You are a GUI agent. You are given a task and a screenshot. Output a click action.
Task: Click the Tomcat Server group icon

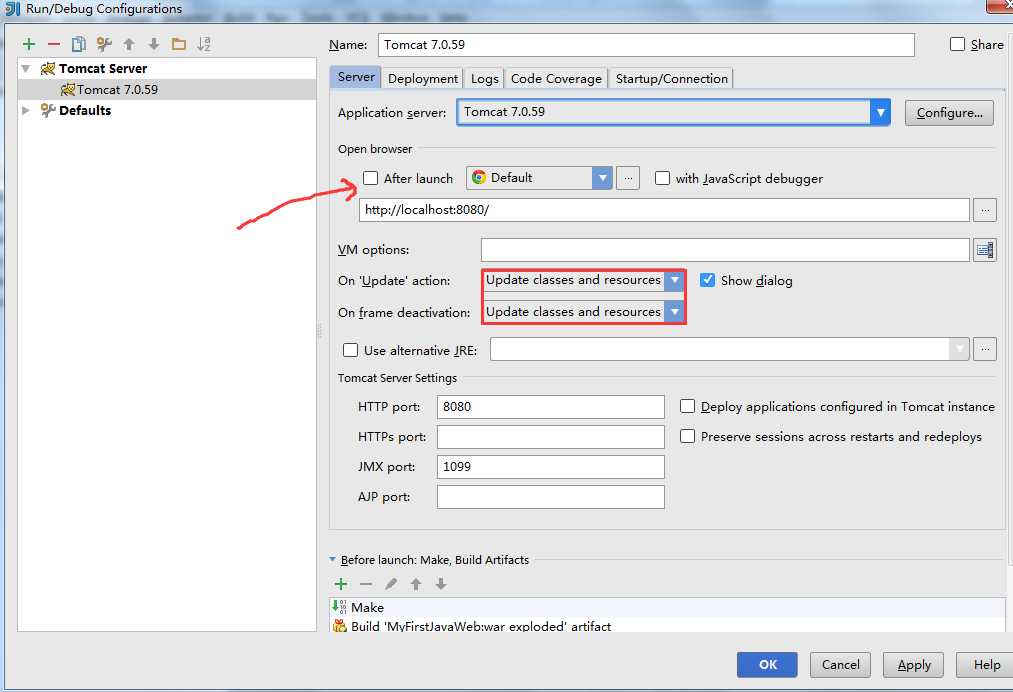48,68
